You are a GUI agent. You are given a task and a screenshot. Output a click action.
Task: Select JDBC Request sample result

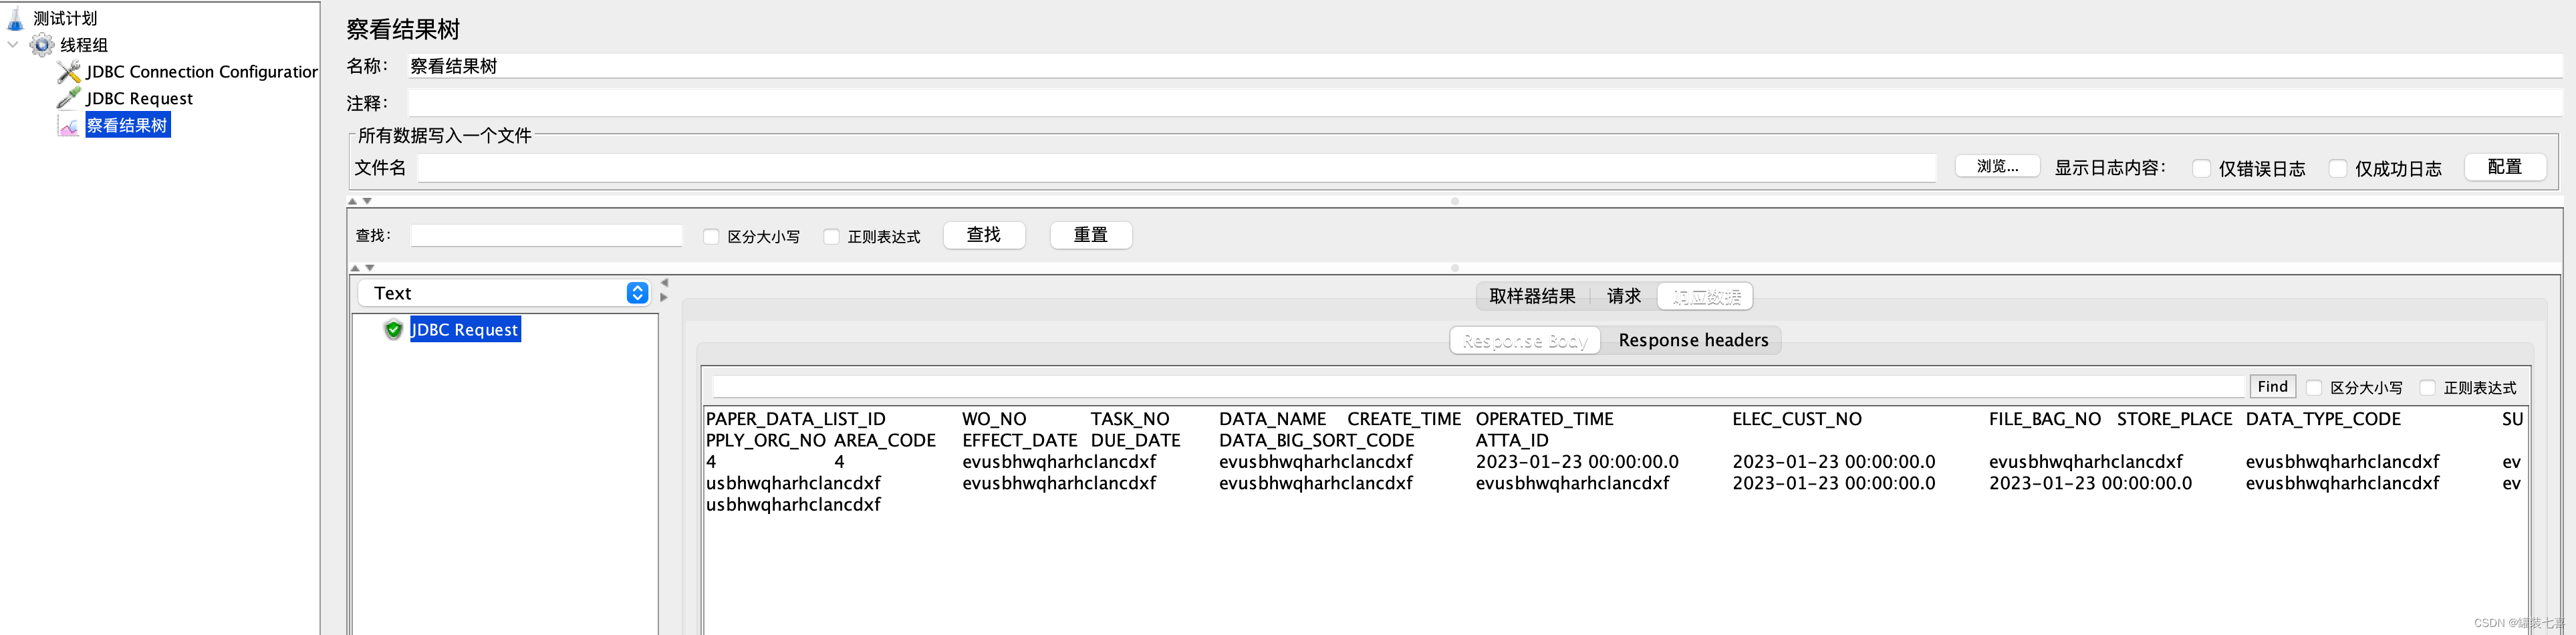[465, 329]
